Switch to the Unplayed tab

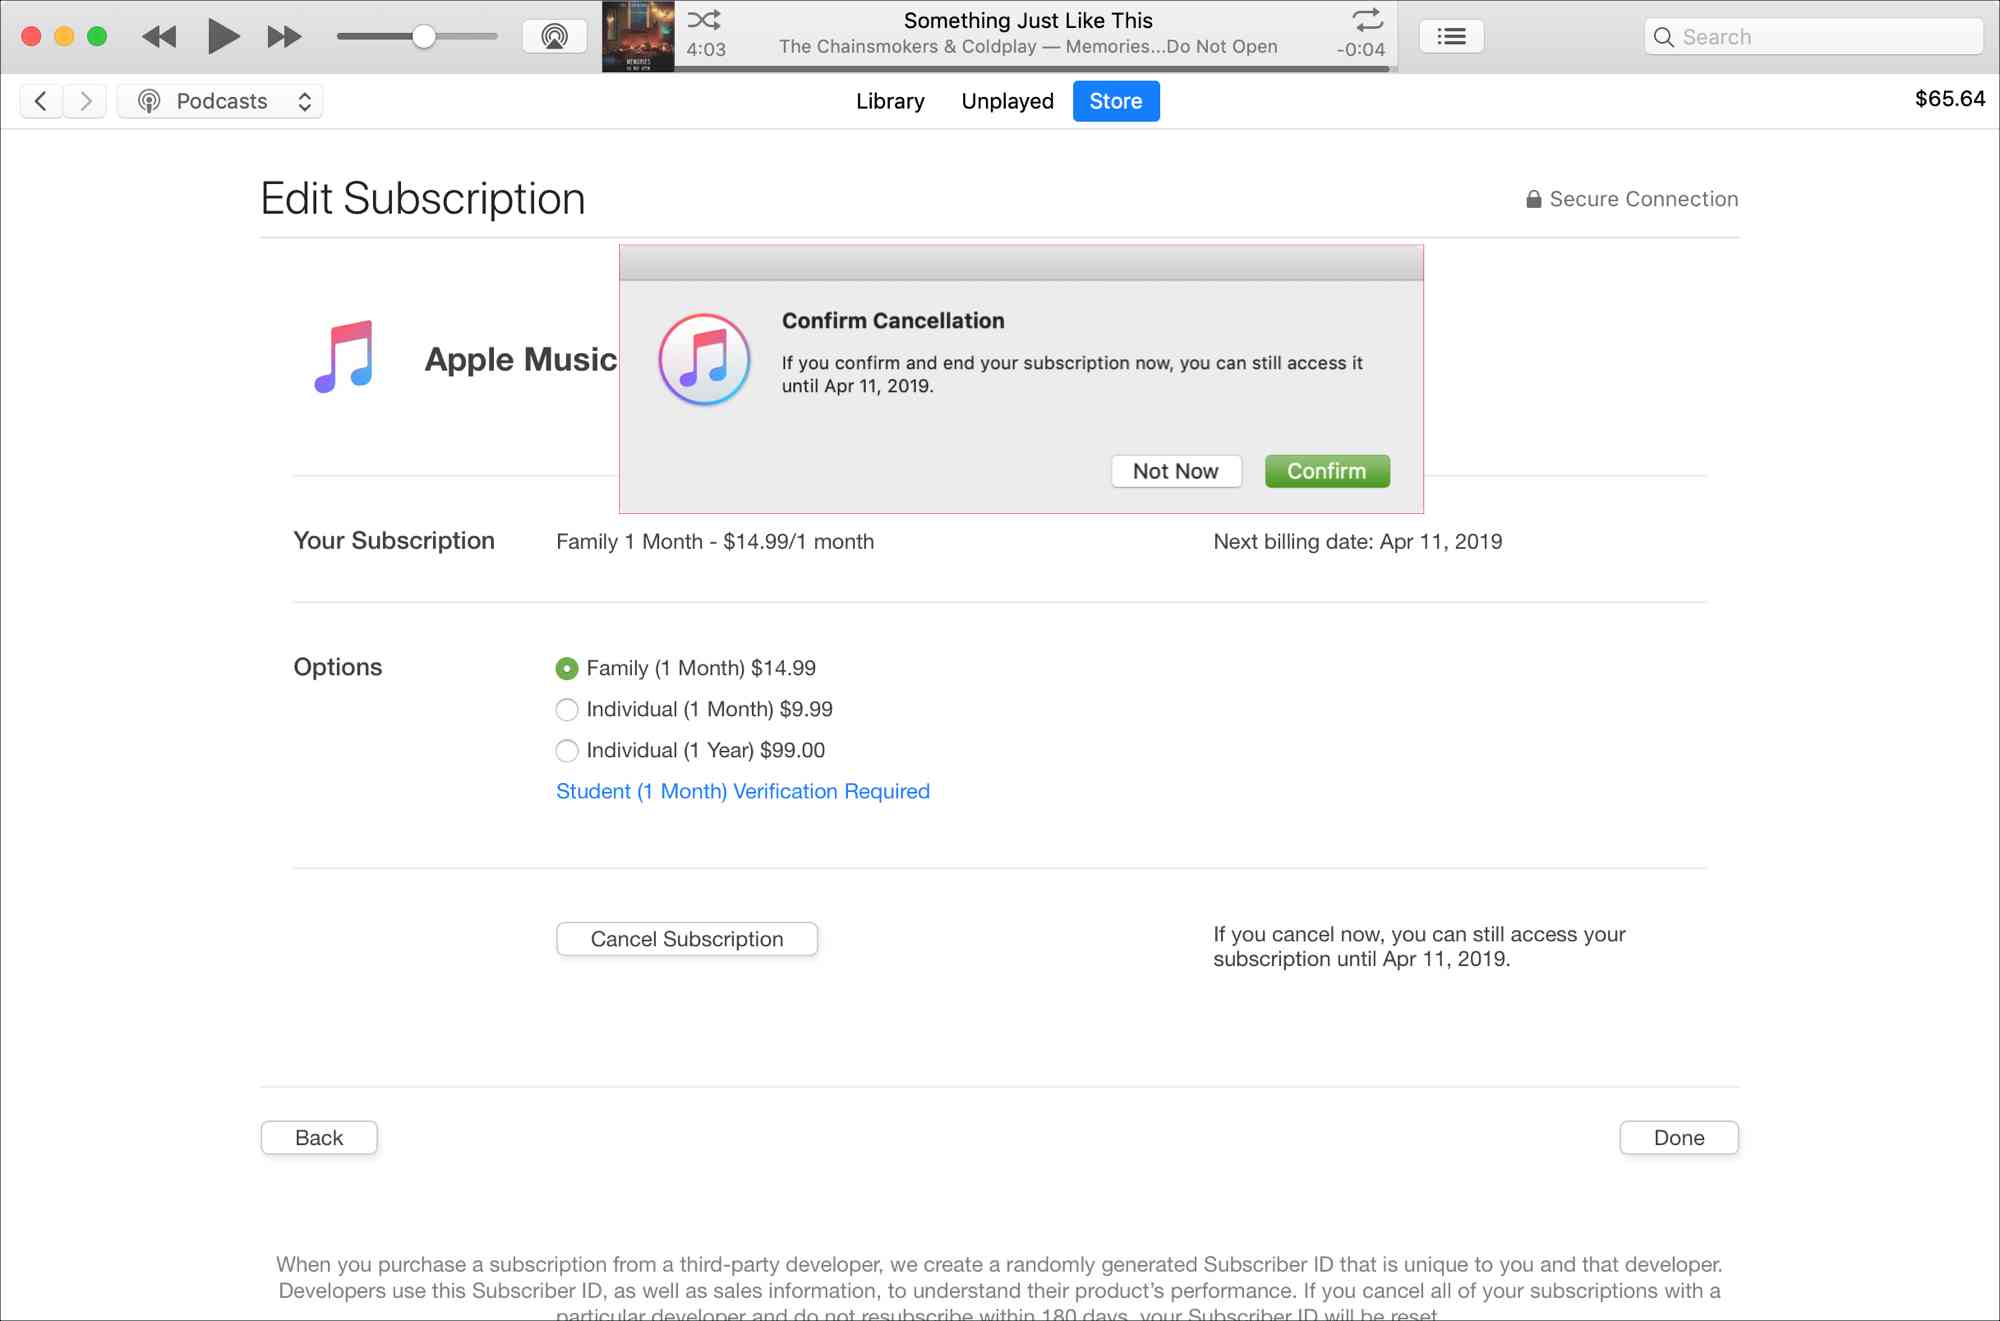(x=1007, y=100)
